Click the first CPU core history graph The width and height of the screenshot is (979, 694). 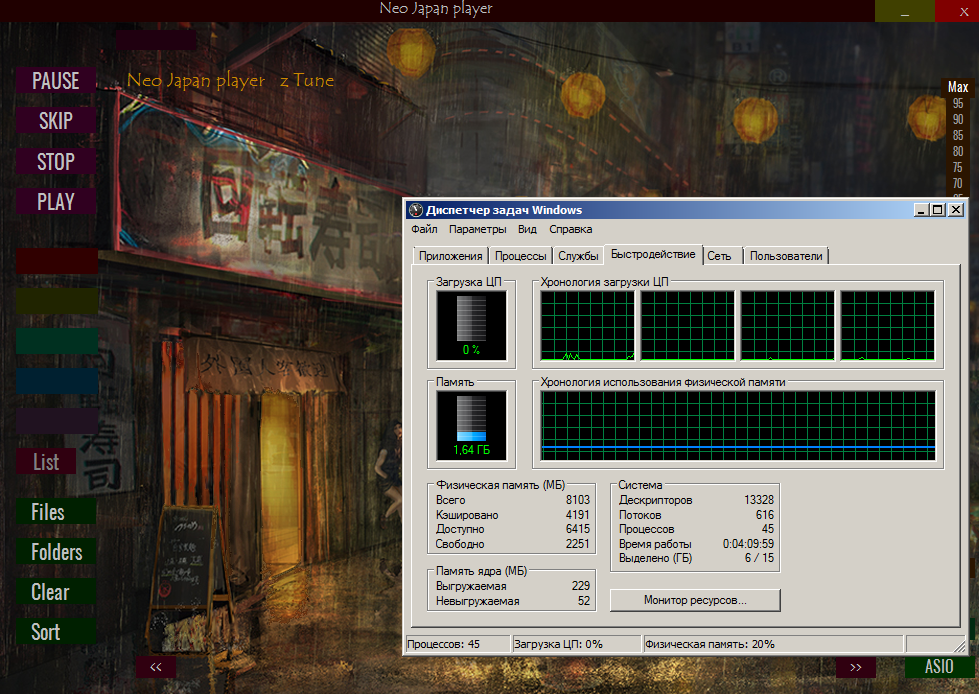coord(588,326)
